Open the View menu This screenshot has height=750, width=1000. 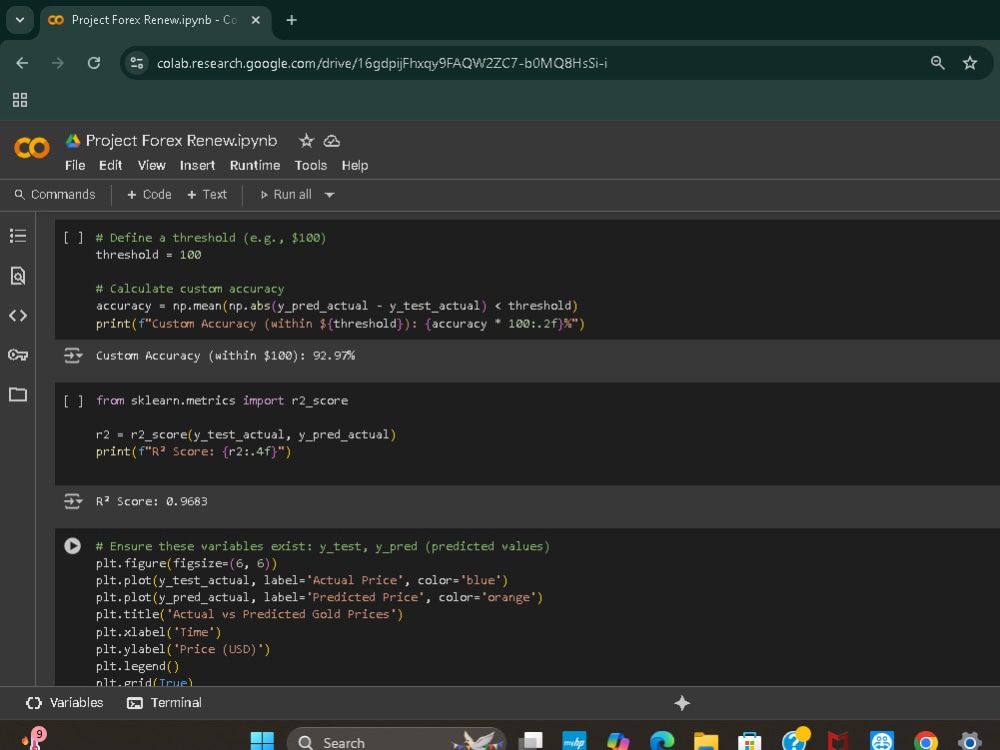(152, 165)
